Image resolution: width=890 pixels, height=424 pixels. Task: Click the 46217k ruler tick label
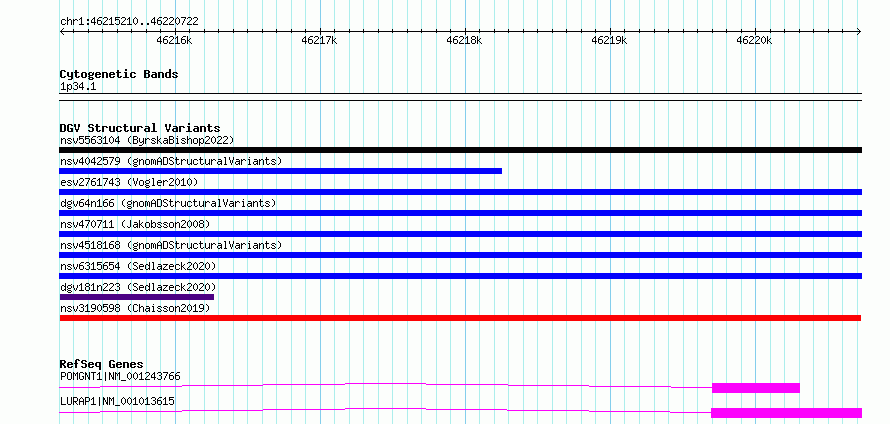(x=320, y=40)
